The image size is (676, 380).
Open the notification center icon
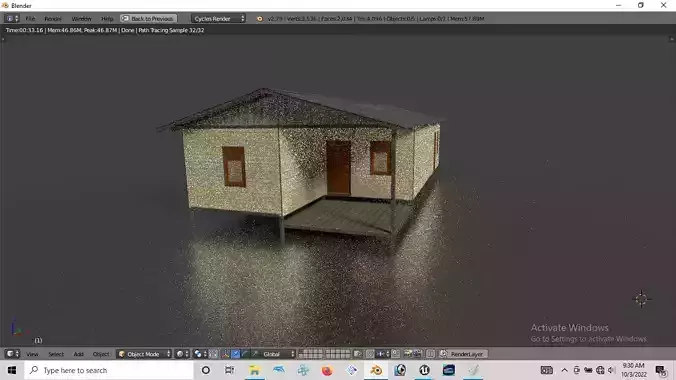[x=661, y=370]
